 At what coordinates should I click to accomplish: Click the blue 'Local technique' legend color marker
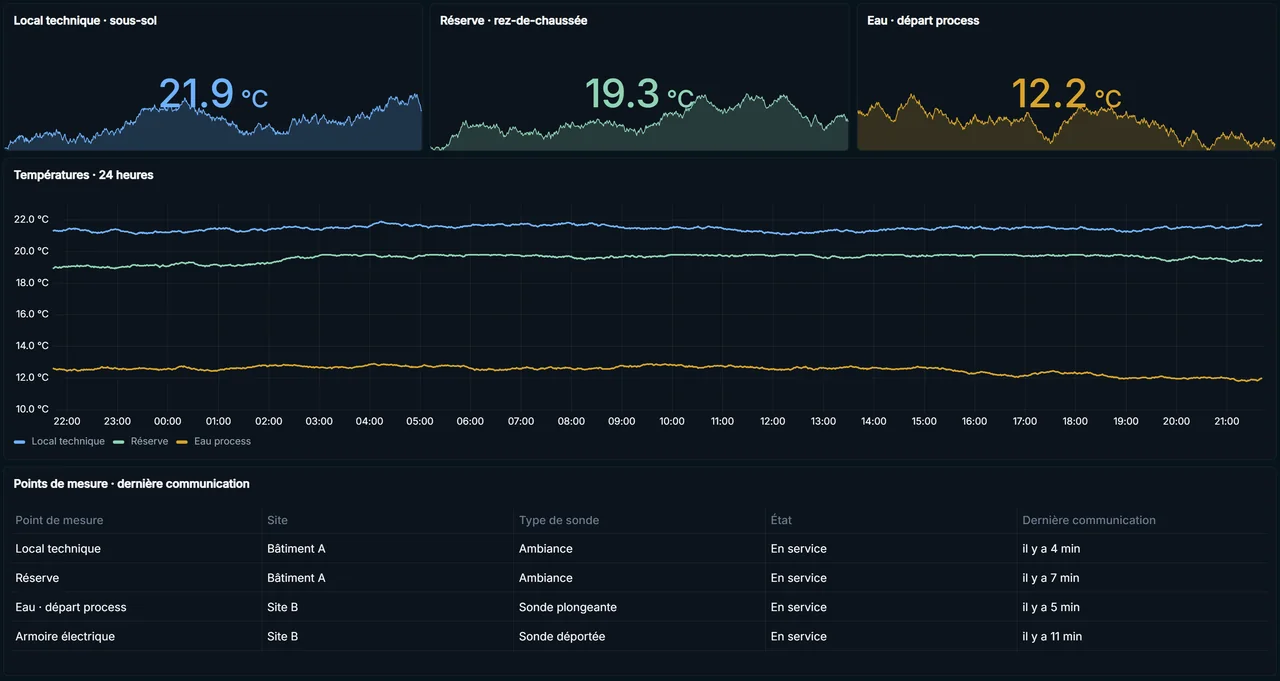click(x=21, y=441)
